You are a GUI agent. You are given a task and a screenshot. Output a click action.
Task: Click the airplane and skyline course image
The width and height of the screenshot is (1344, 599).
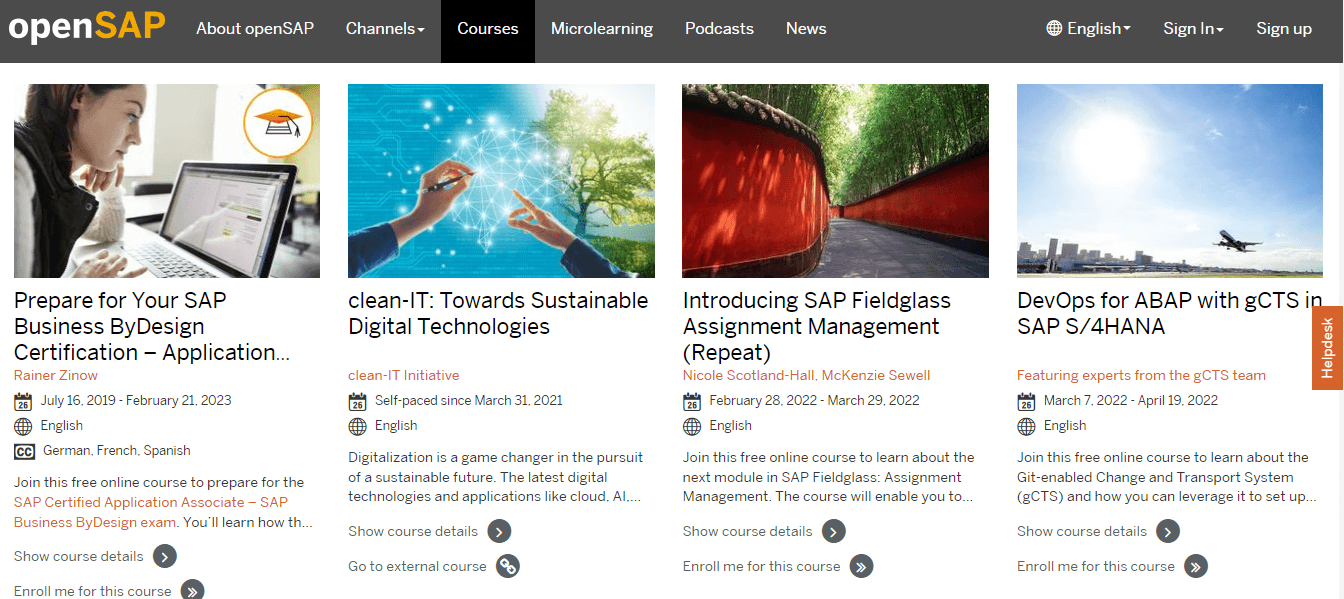1170,181
